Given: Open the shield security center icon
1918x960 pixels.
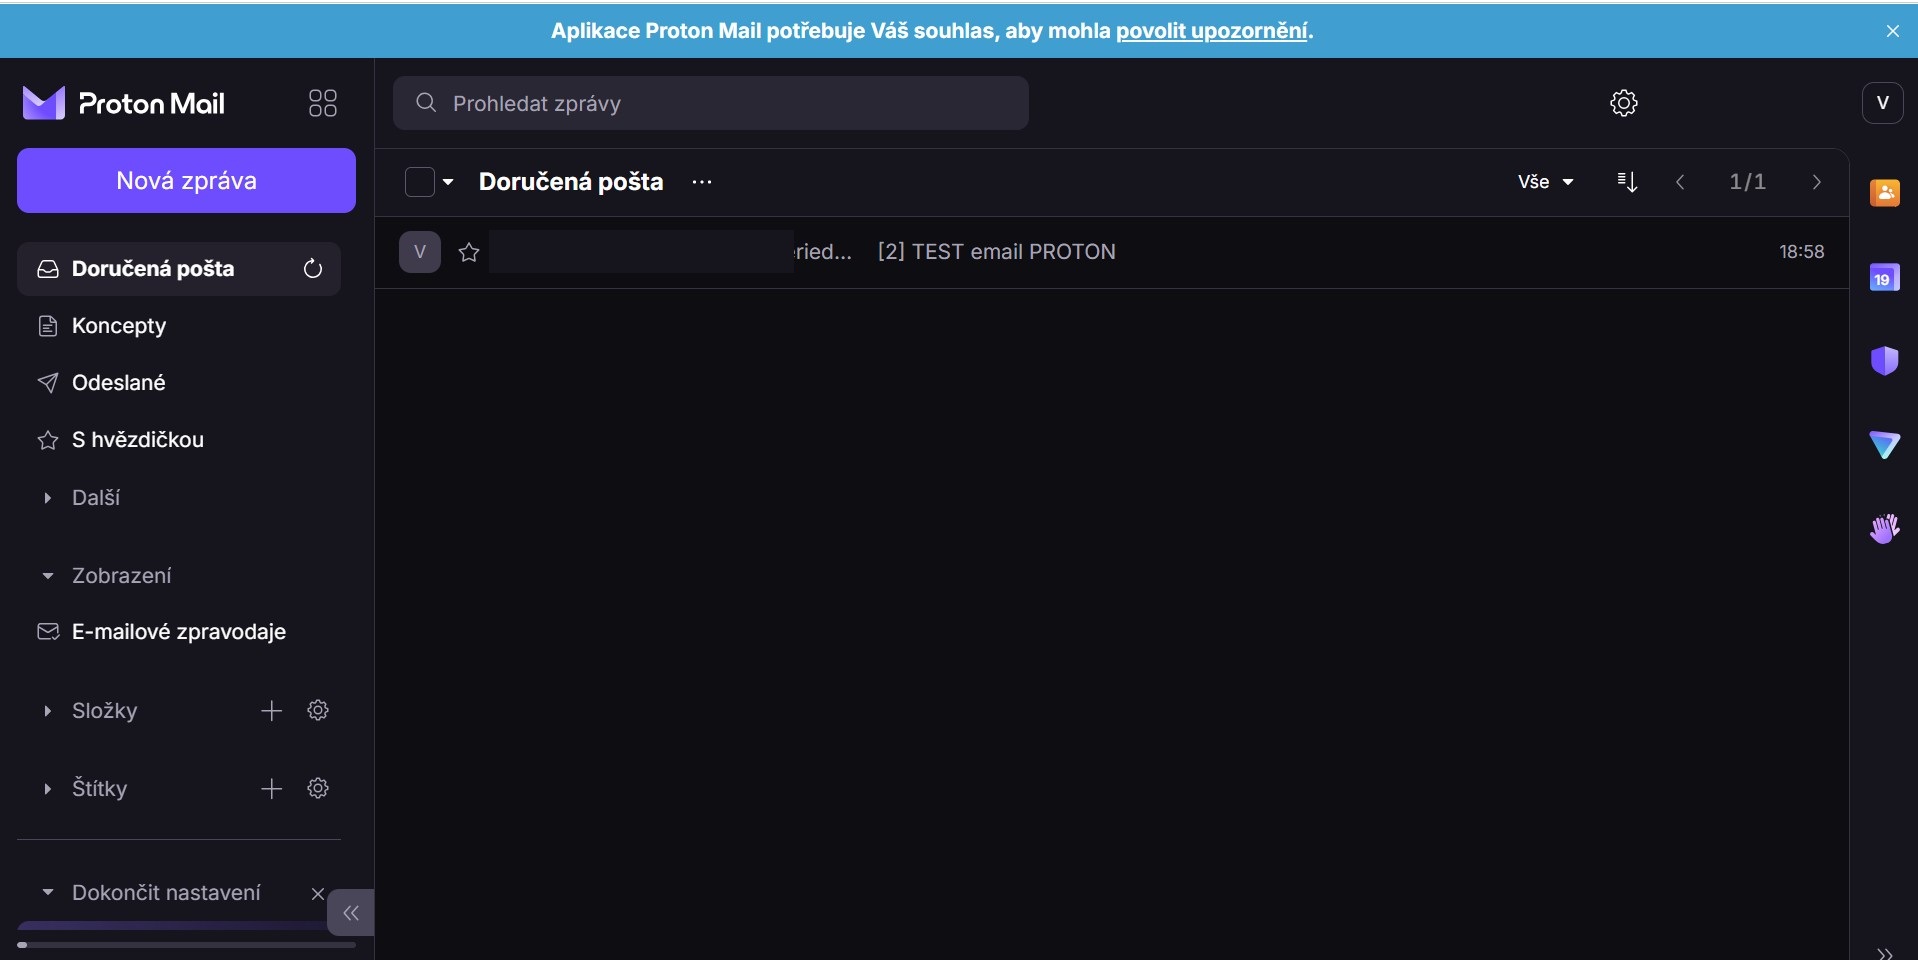Looking at the screenshot, I should click(1885, 361).
